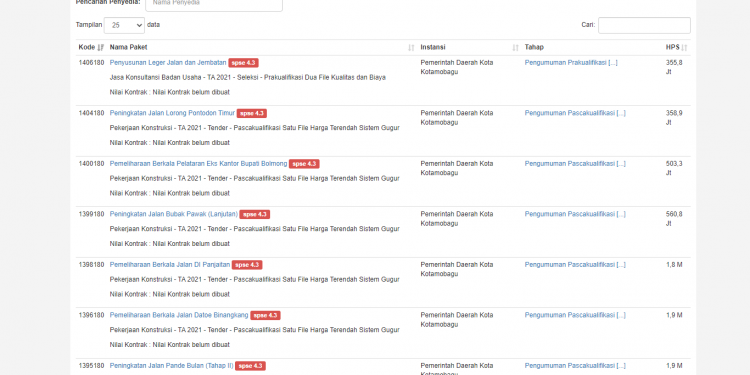
Task: Click spse 4.3 badge on Datoe Binangkang row
Action: (x=265, y=315)
